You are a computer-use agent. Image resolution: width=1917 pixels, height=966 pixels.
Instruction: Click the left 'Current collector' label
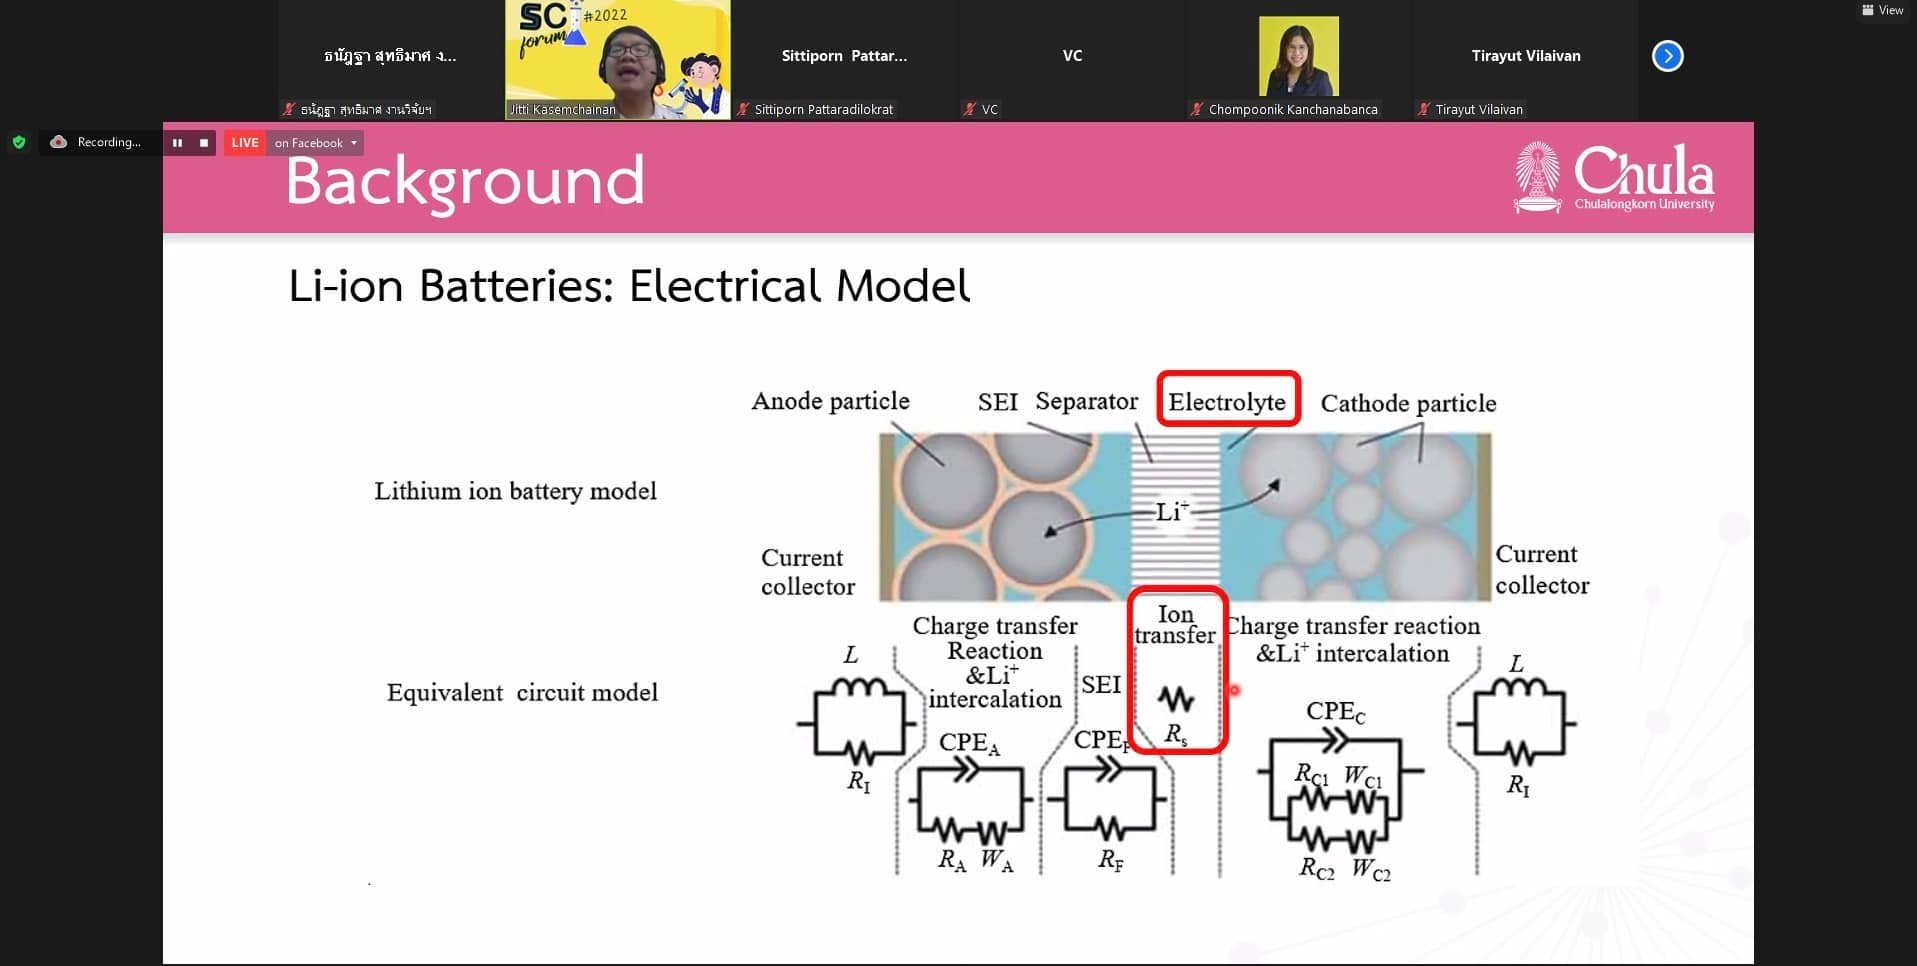(x=808, y=572)
